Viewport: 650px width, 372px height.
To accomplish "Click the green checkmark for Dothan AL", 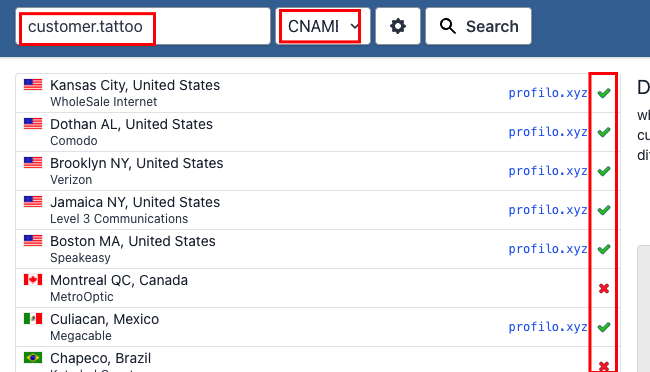I will pyautogui.click(x=604, y=132).
